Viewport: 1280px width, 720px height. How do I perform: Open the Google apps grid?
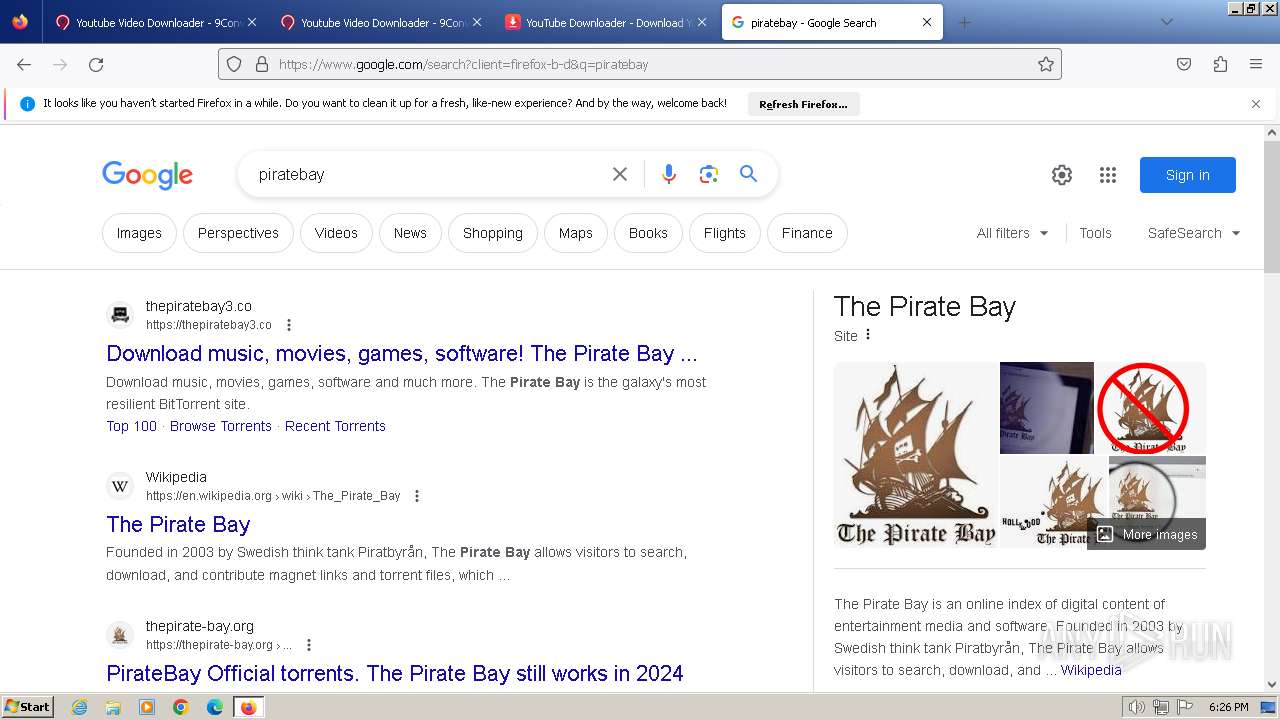[1108, 175]
